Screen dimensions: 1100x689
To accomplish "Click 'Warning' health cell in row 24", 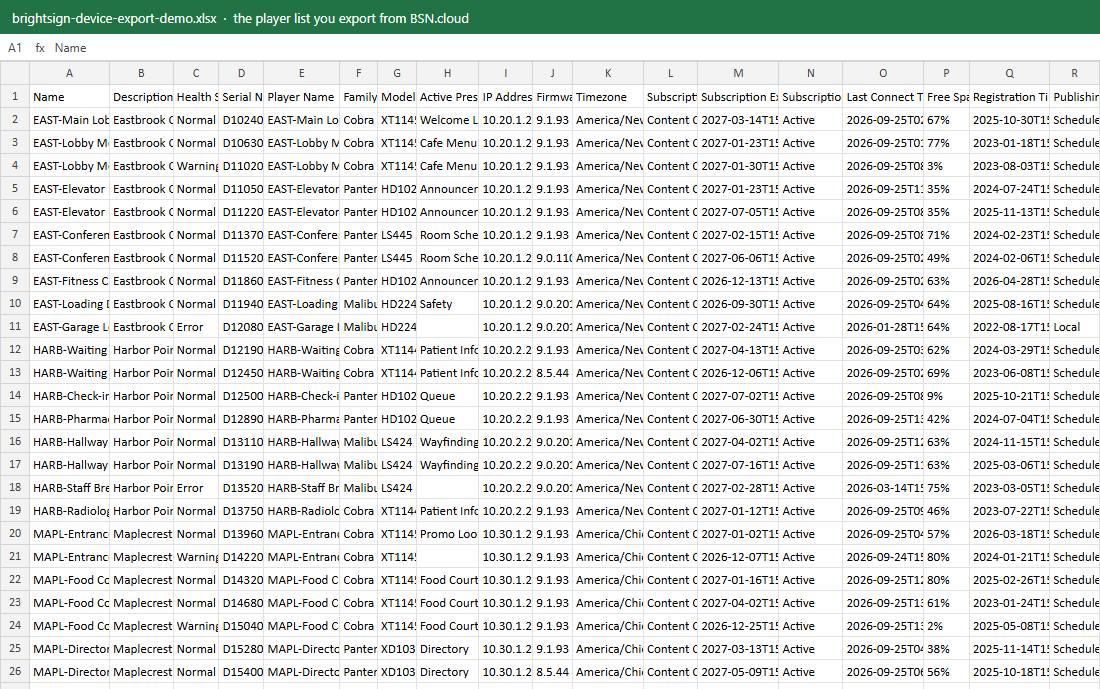I will (x=196, y=626).
